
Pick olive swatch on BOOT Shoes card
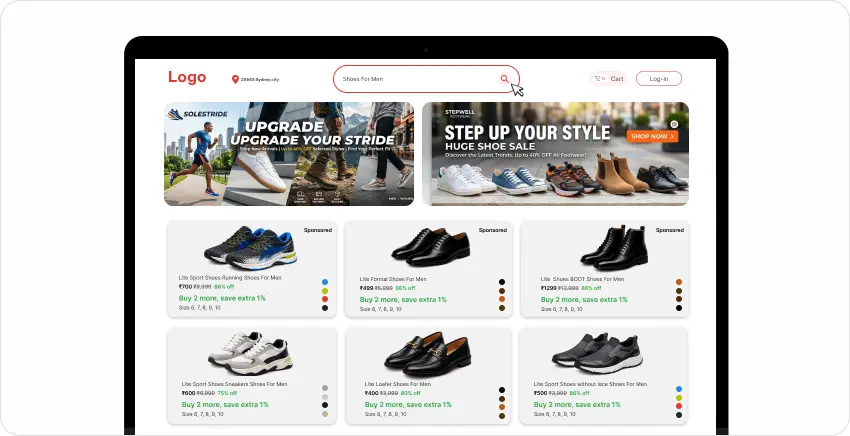coord(679,291)
